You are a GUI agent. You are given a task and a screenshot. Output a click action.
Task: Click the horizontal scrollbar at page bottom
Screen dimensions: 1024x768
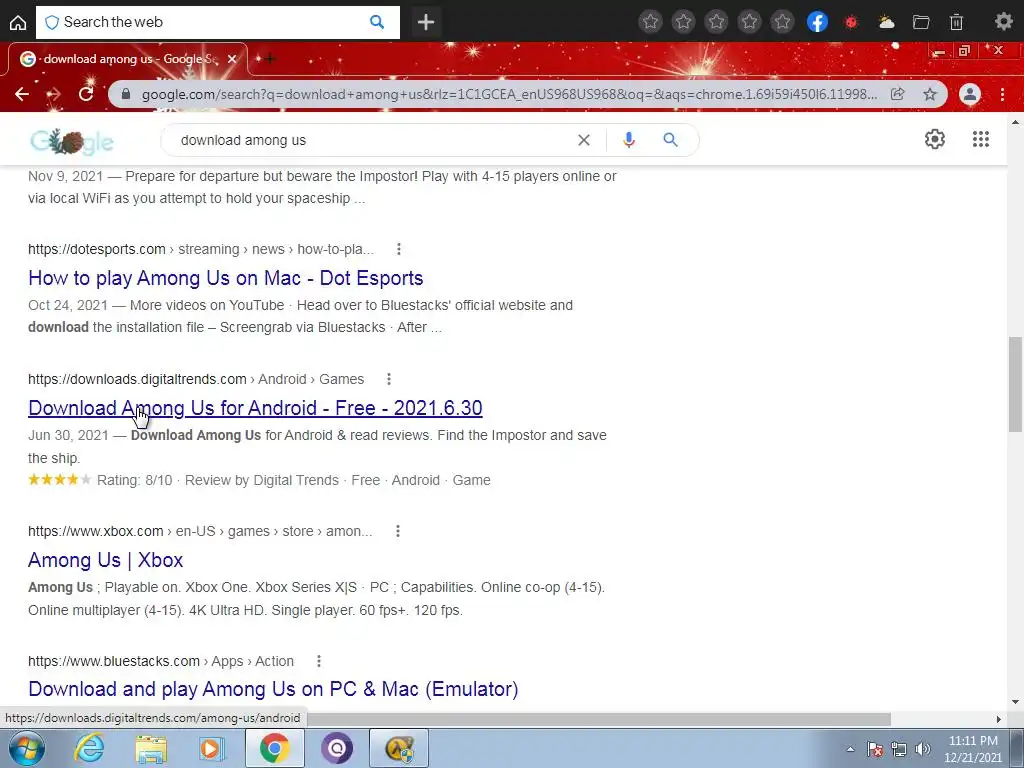pyautogui.click(x=599, y=719)
